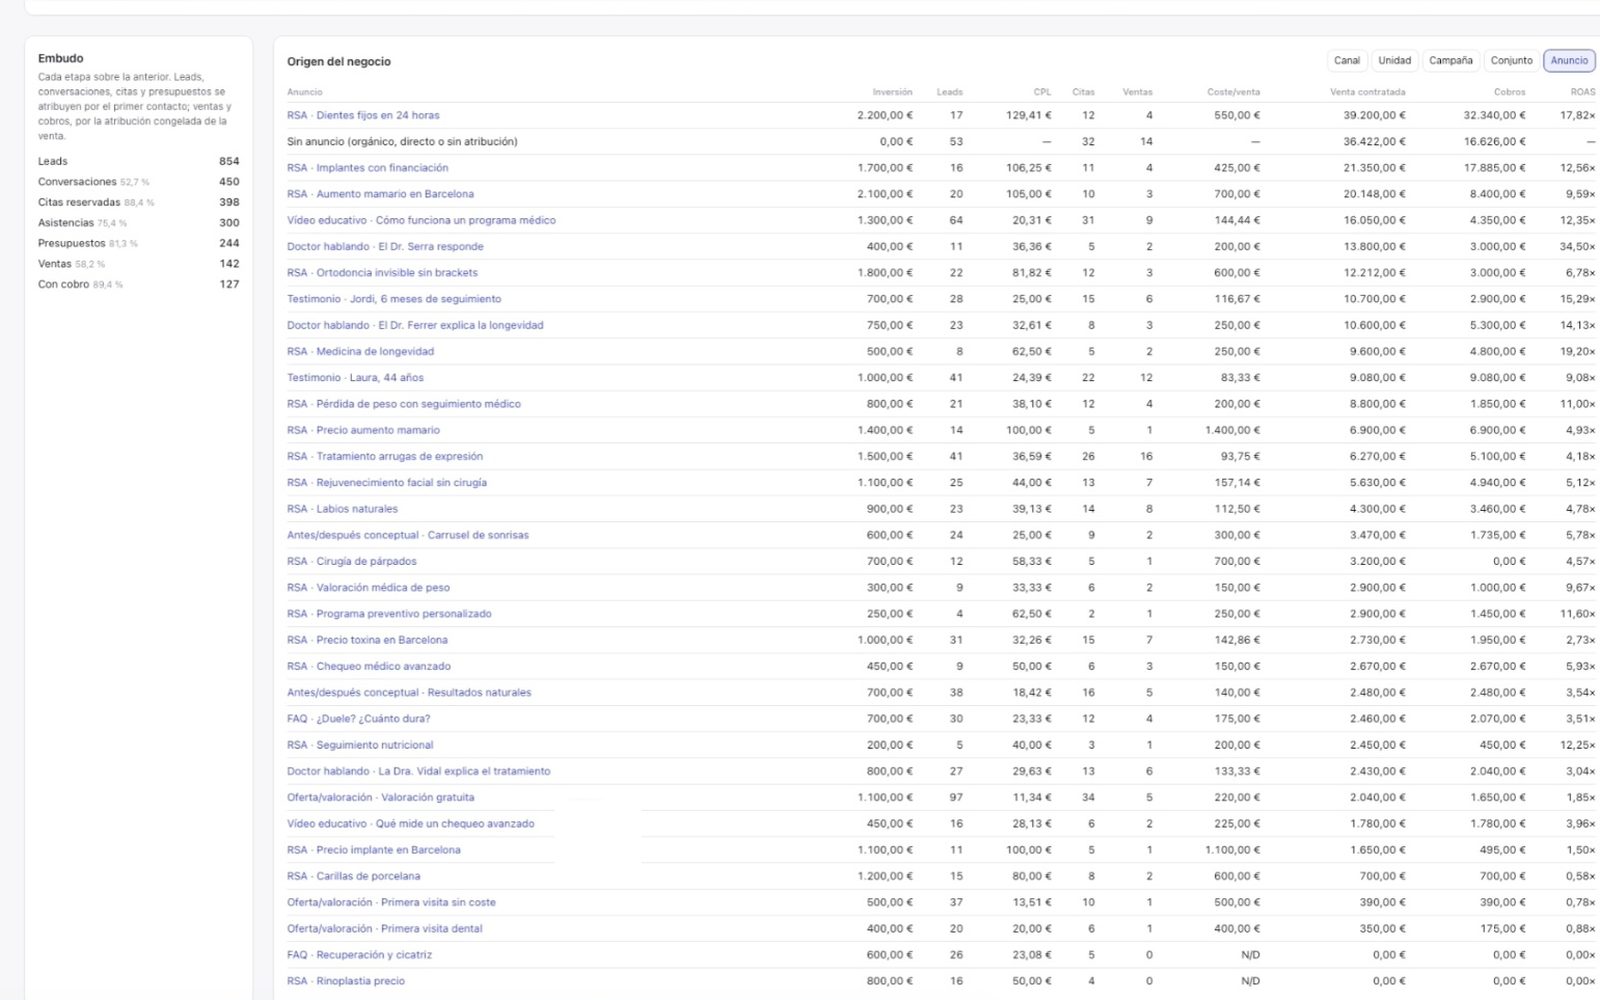
Task: Click the Inversión column header
Action: pos(892,92)
